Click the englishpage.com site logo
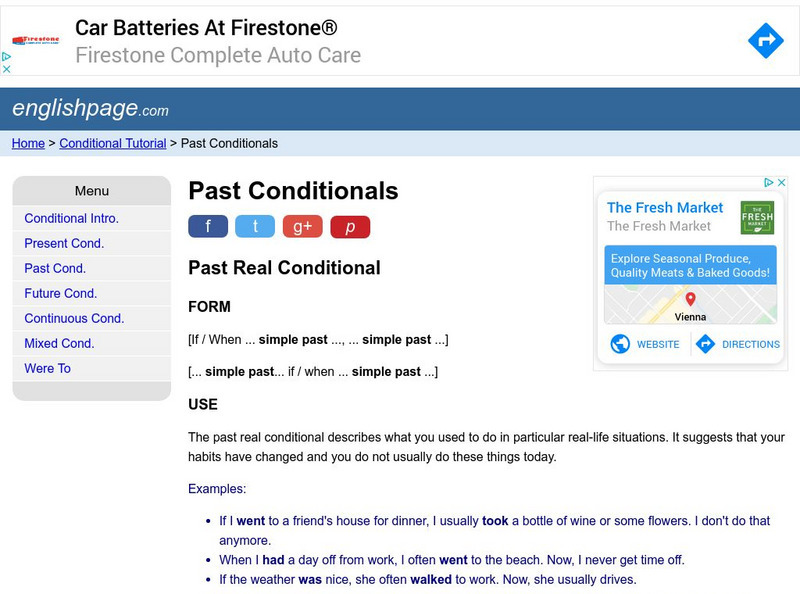800x594 pixels. pos(90,108)
